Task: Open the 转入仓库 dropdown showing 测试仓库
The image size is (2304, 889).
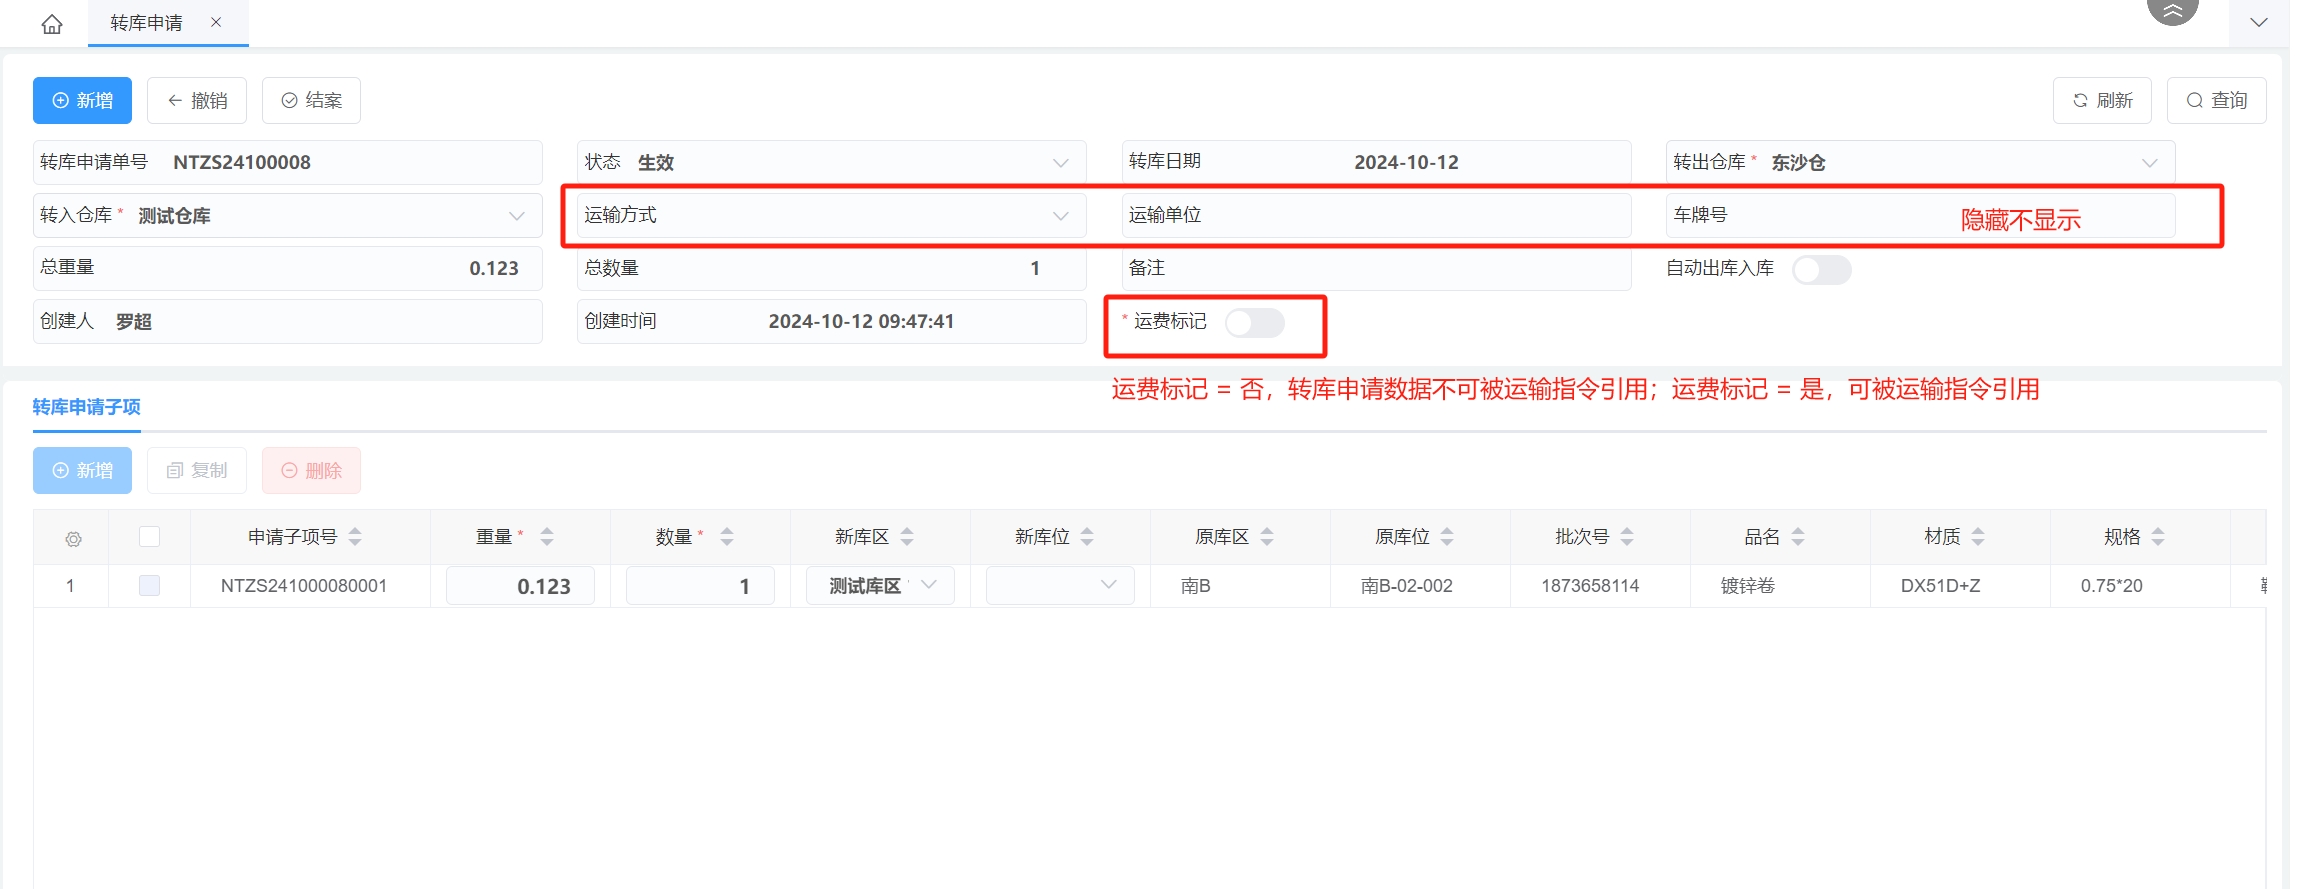Action: click(x=288, y=215)
